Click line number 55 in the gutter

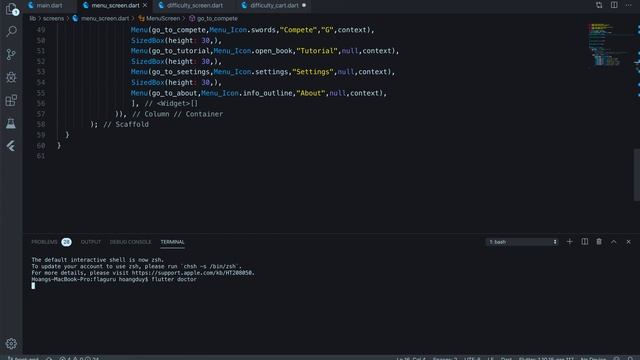41,93
